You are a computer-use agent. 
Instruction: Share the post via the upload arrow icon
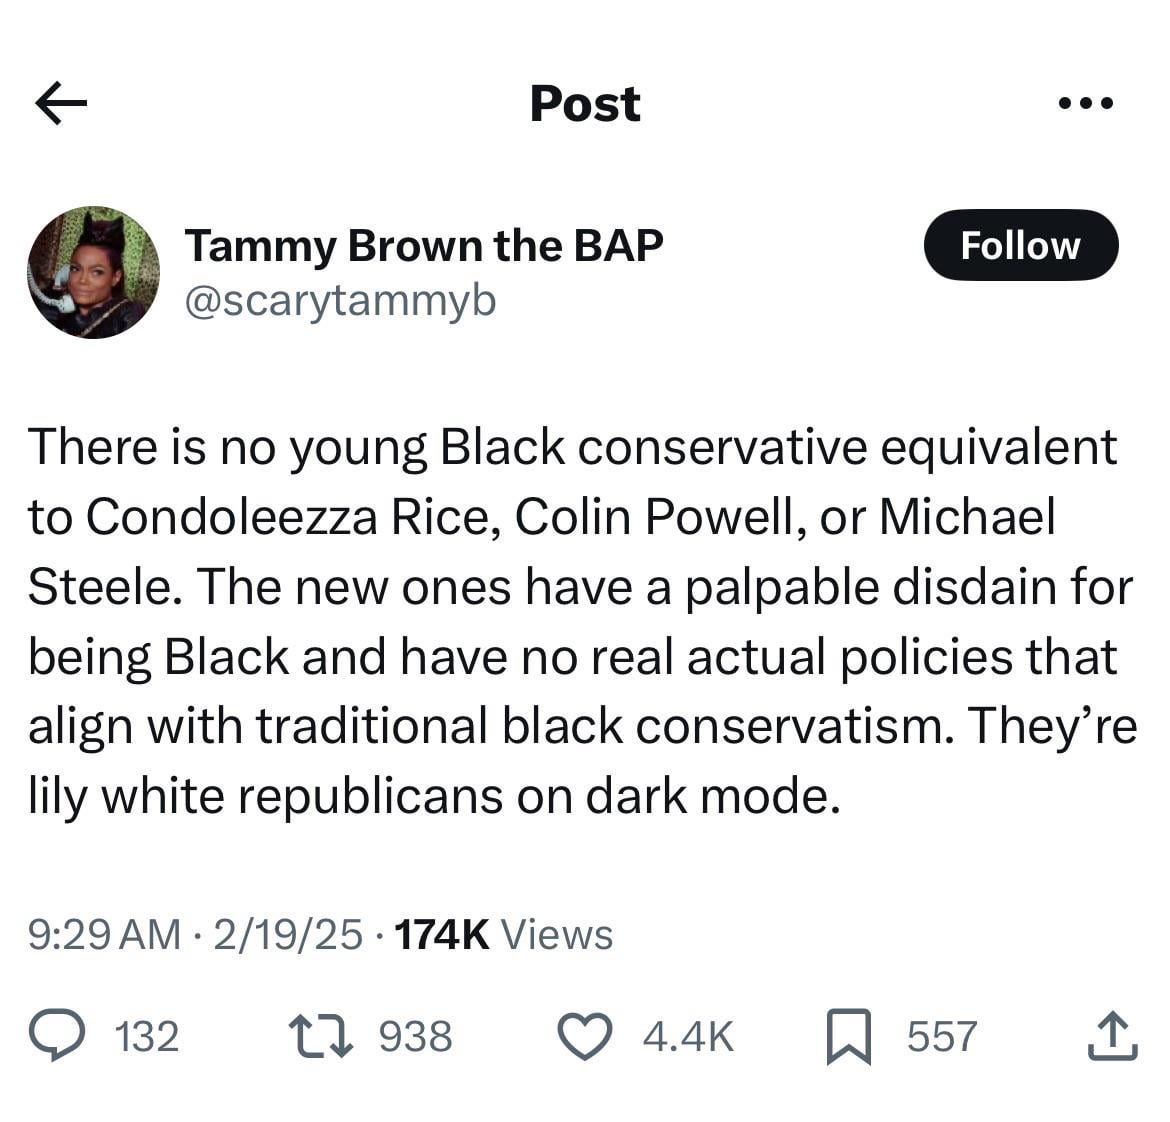click(1112, 1036)
